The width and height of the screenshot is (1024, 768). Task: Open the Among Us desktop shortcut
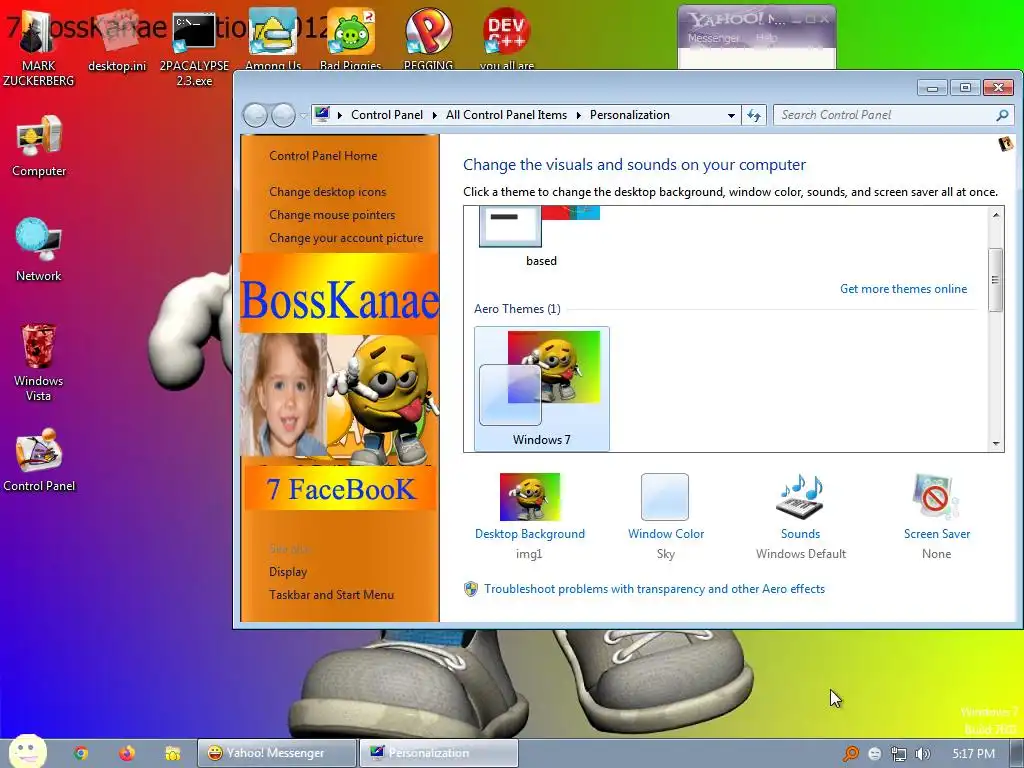click(273, 39)
